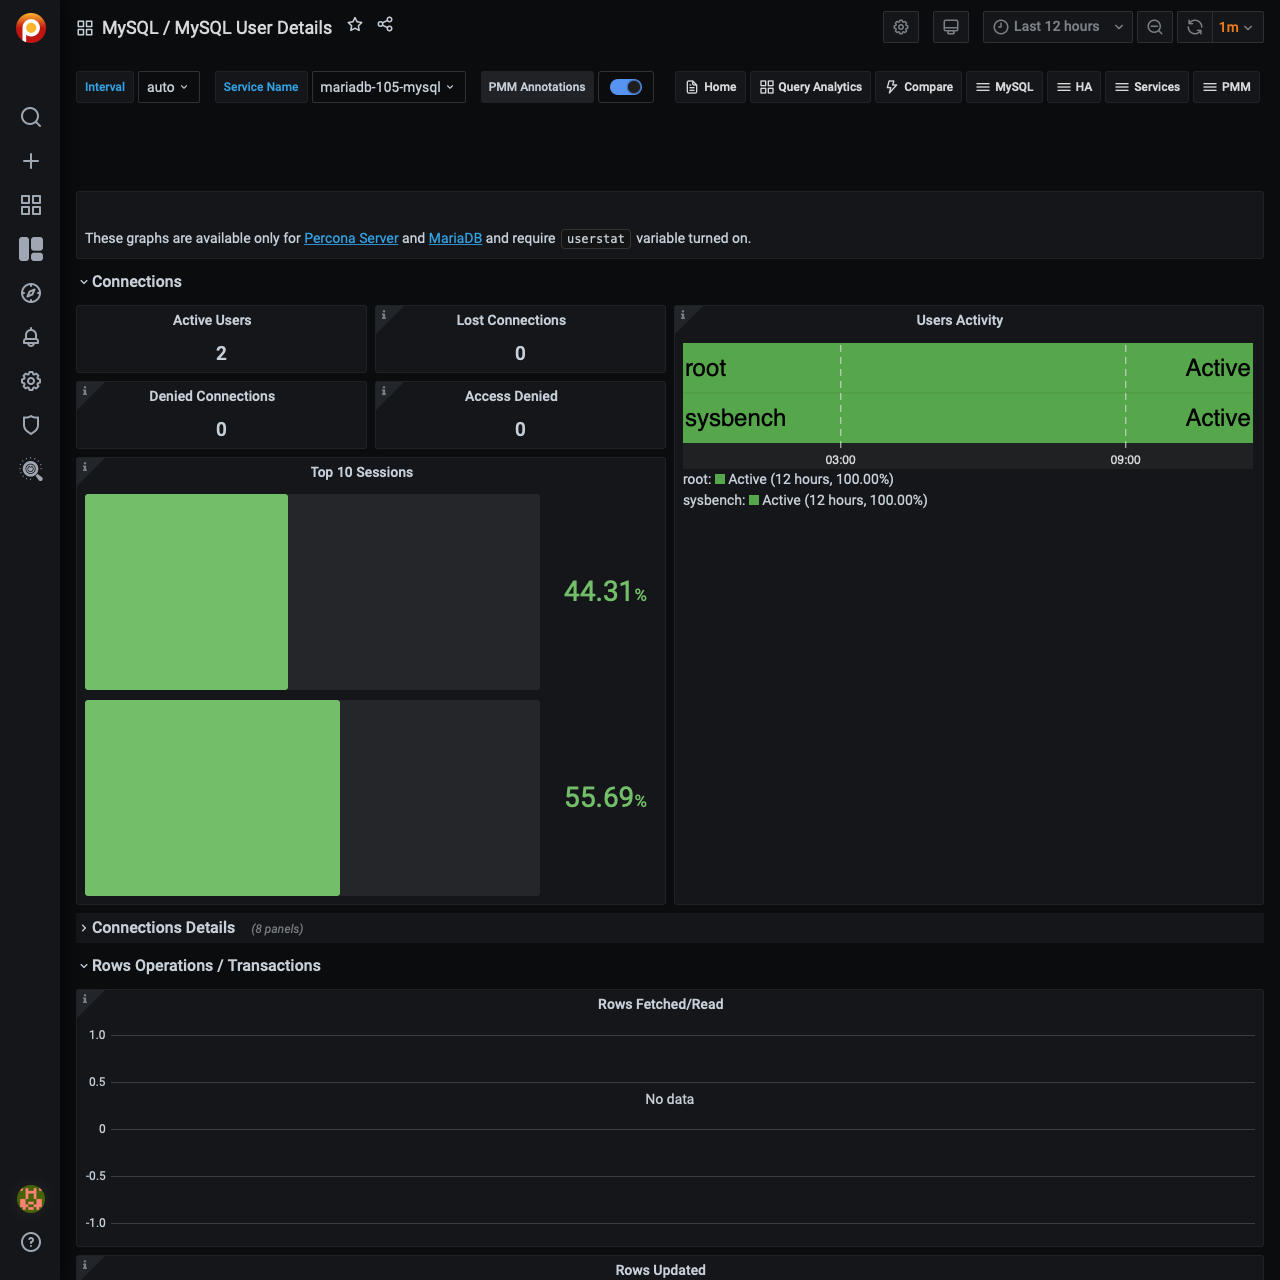Viewport: 1280px width, 1280px height.
Task: Toggle the PMM Annotations switch
Action: click(x=626, y=87)
